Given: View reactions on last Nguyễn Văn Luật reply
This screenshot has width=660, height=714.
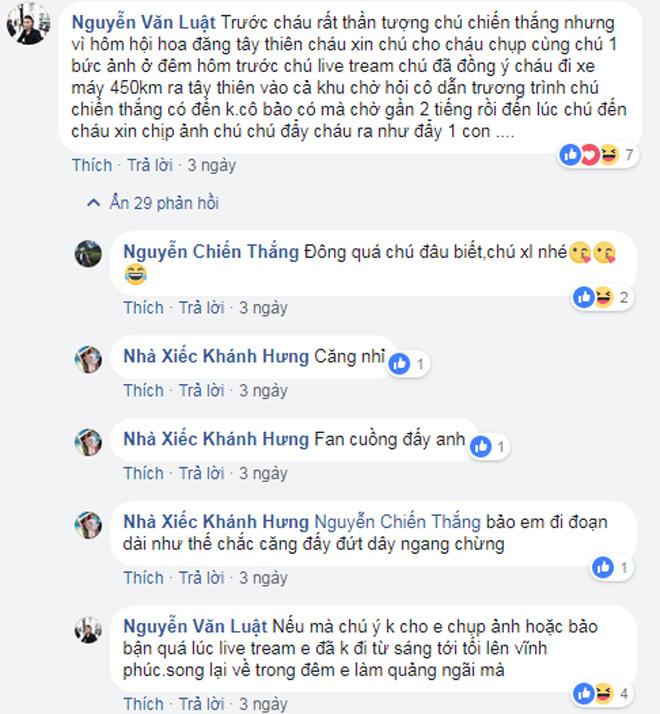Looking at the screenshot, I should point(602,693).
